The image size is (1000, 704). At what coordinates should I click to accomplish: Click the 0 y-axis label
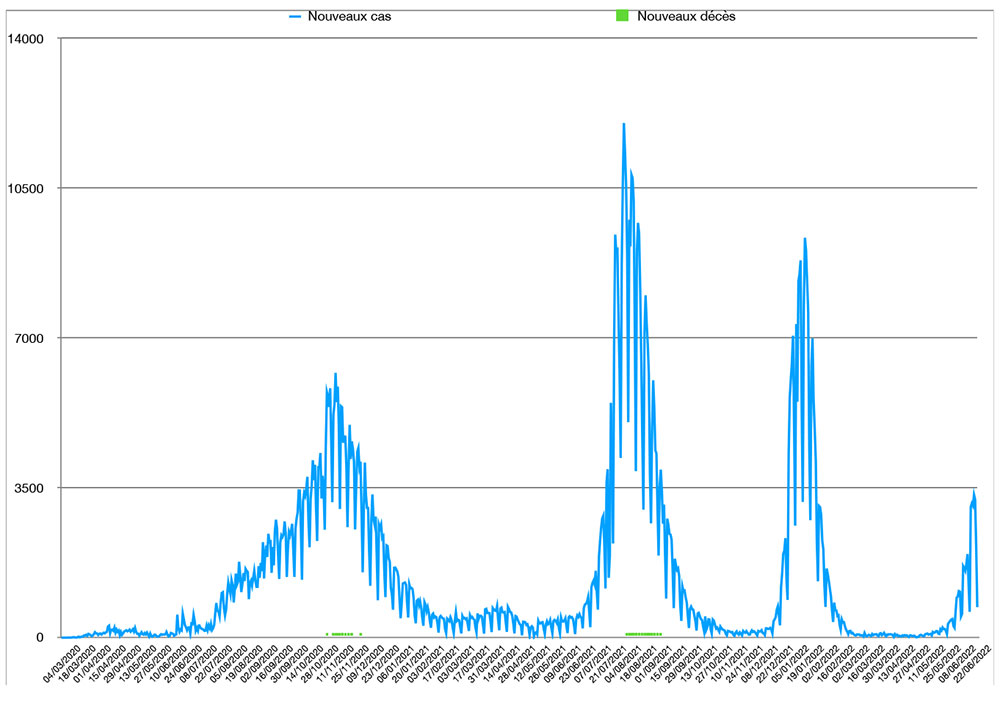41,638
